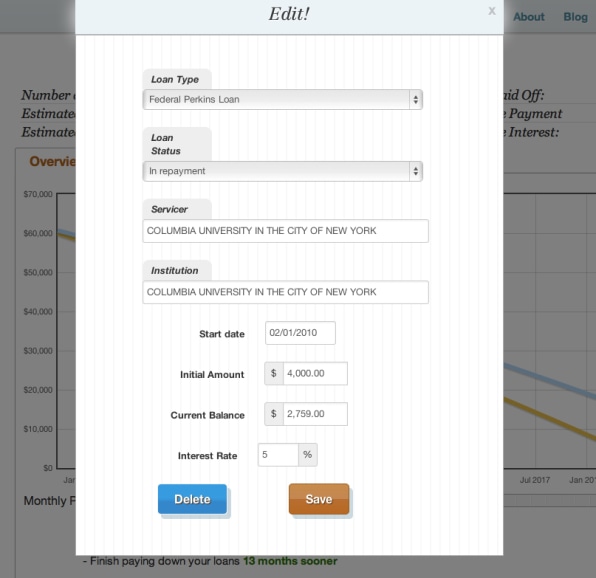
Task: Open the Loan Status dropdown
Action: coord(282,171)
